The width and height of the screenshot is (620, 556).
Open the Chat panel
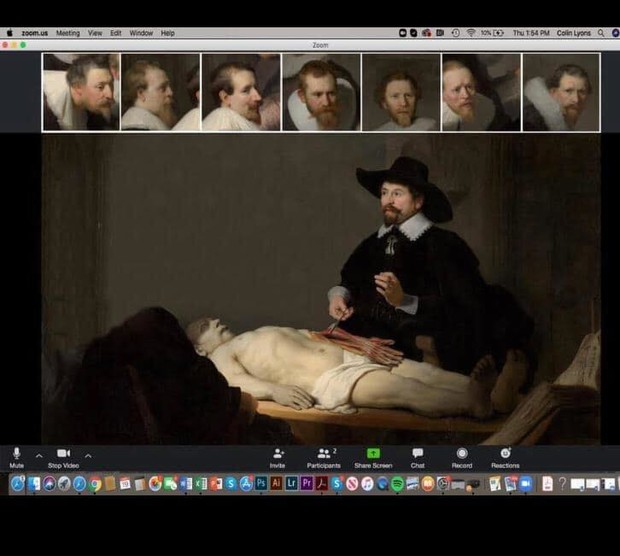418,458
